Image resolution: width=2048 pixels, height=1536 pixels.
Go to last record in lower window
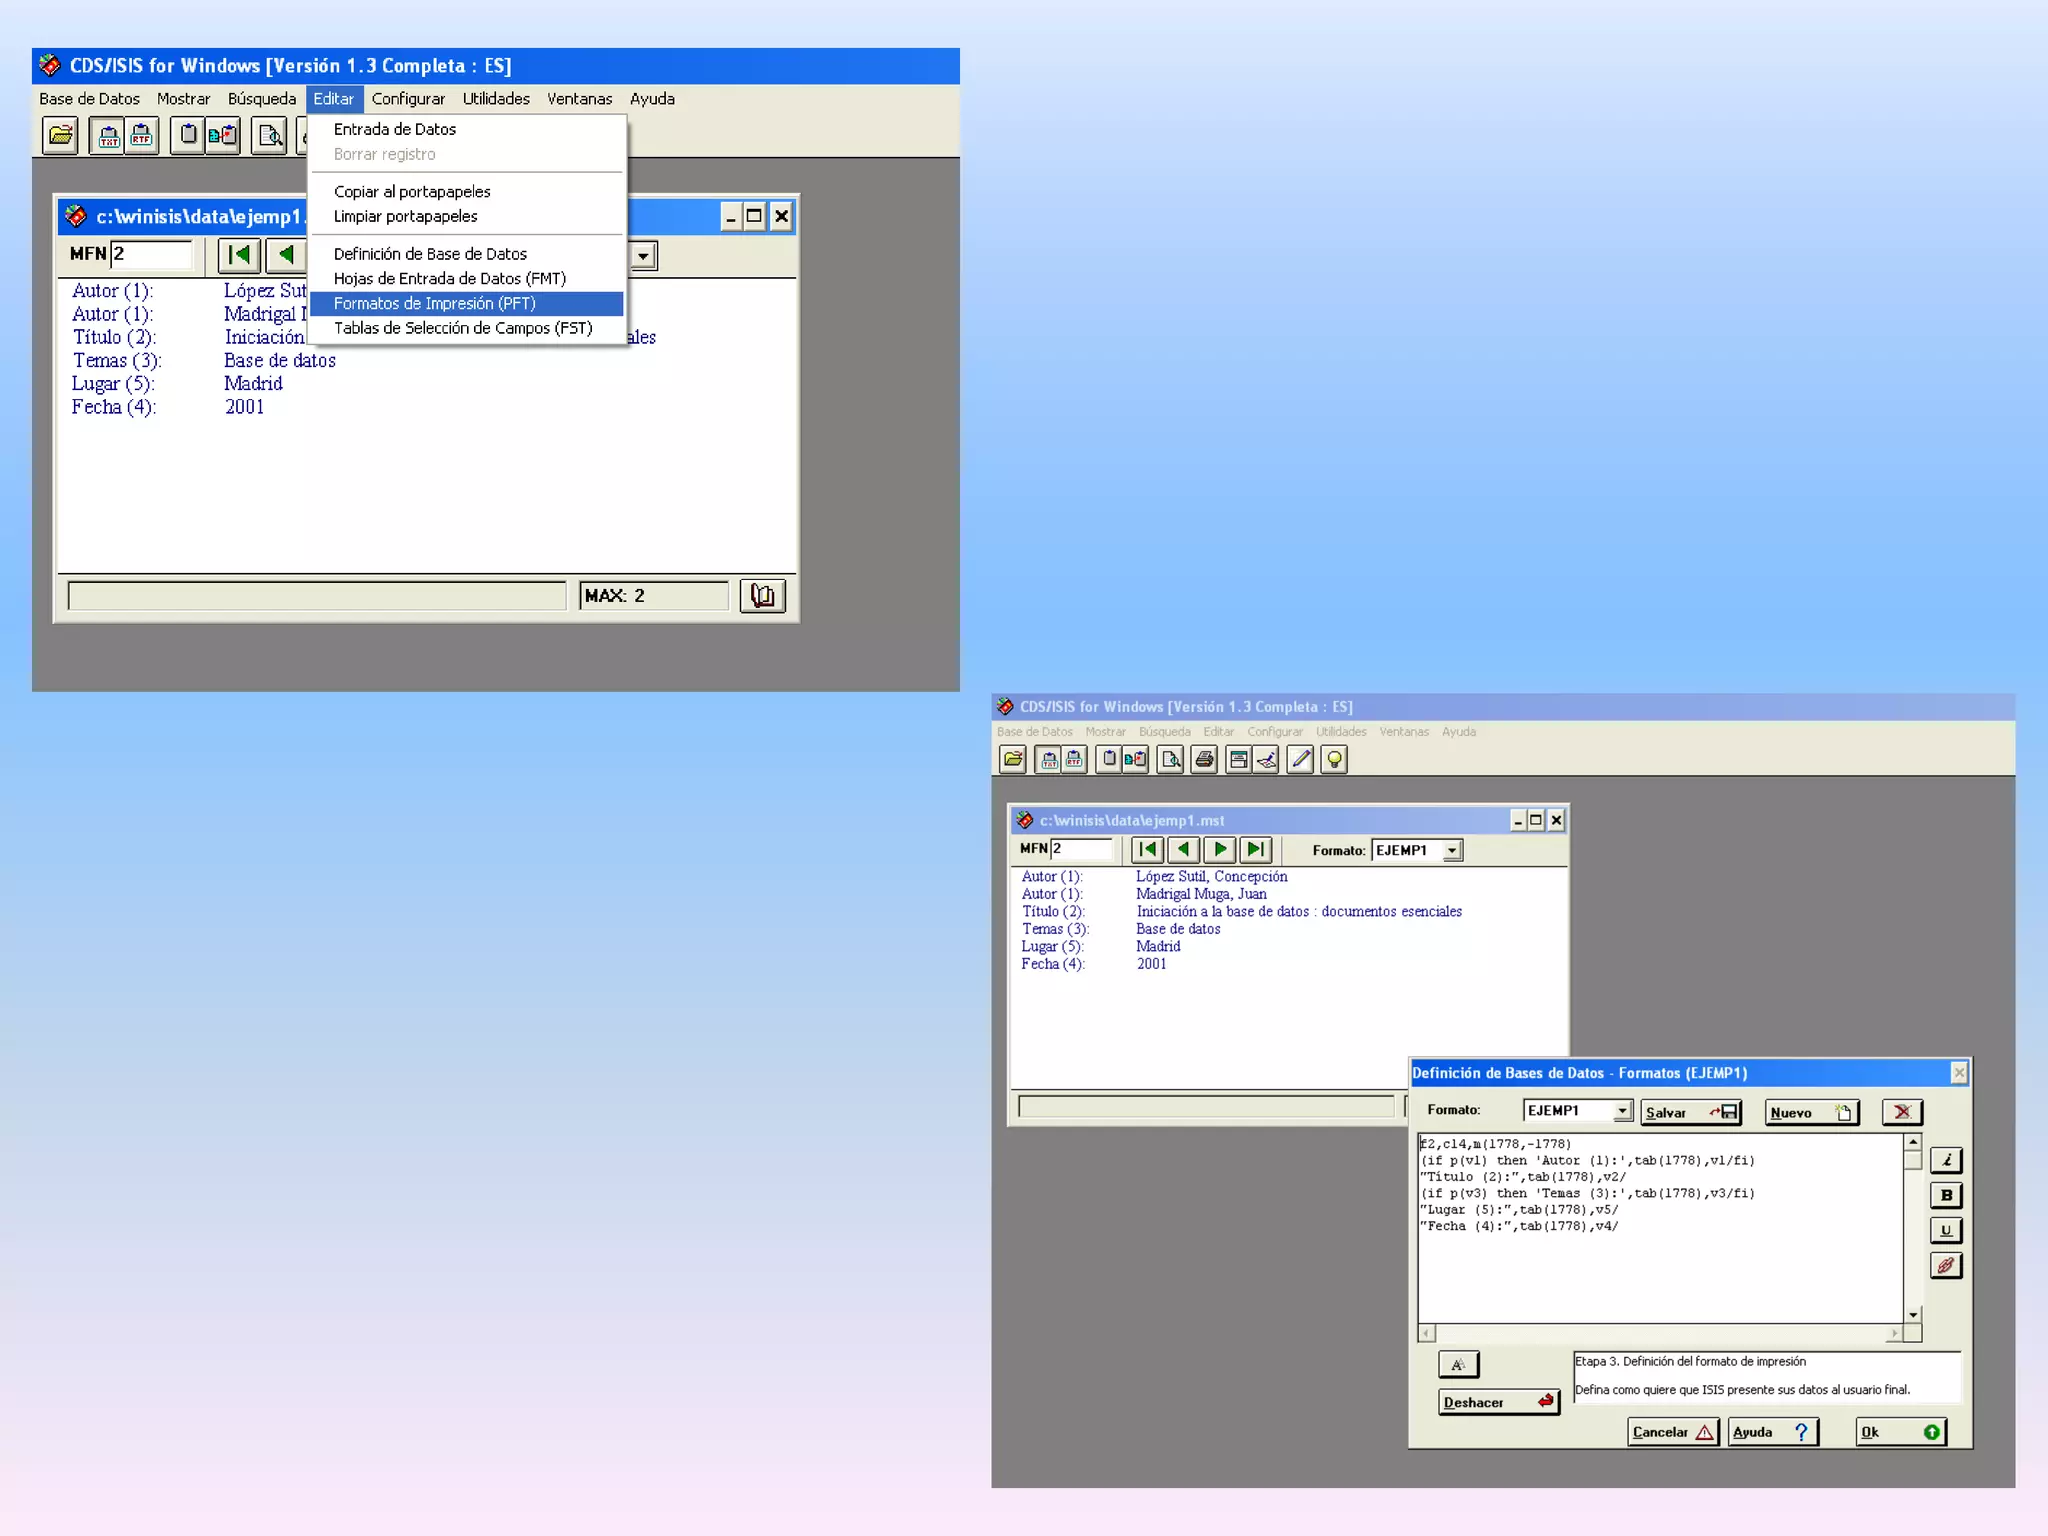1255,850
